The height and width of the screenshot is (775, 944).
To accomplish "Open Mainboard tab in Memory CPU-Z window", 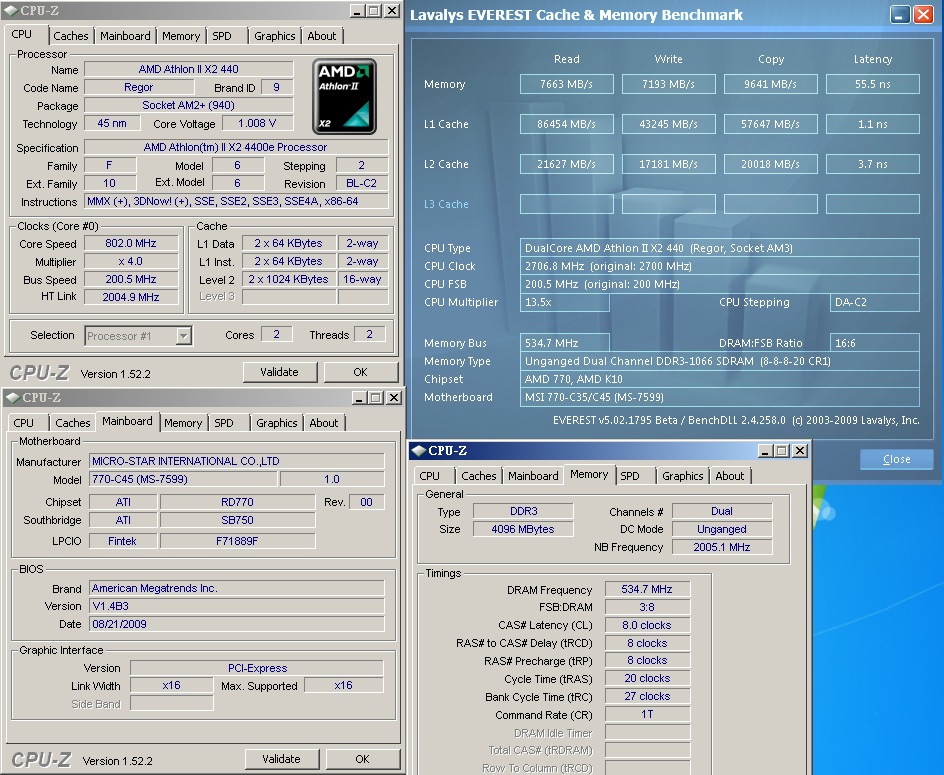I will [x=533, y=476].
